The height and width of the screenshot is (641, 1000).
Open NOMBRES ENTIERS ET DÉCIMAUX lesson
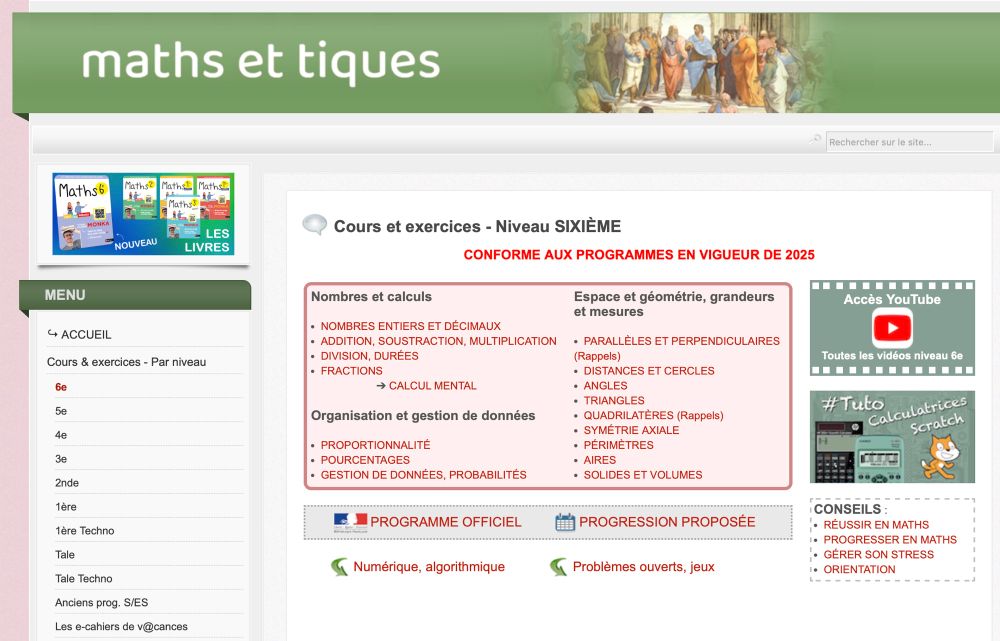411,326
